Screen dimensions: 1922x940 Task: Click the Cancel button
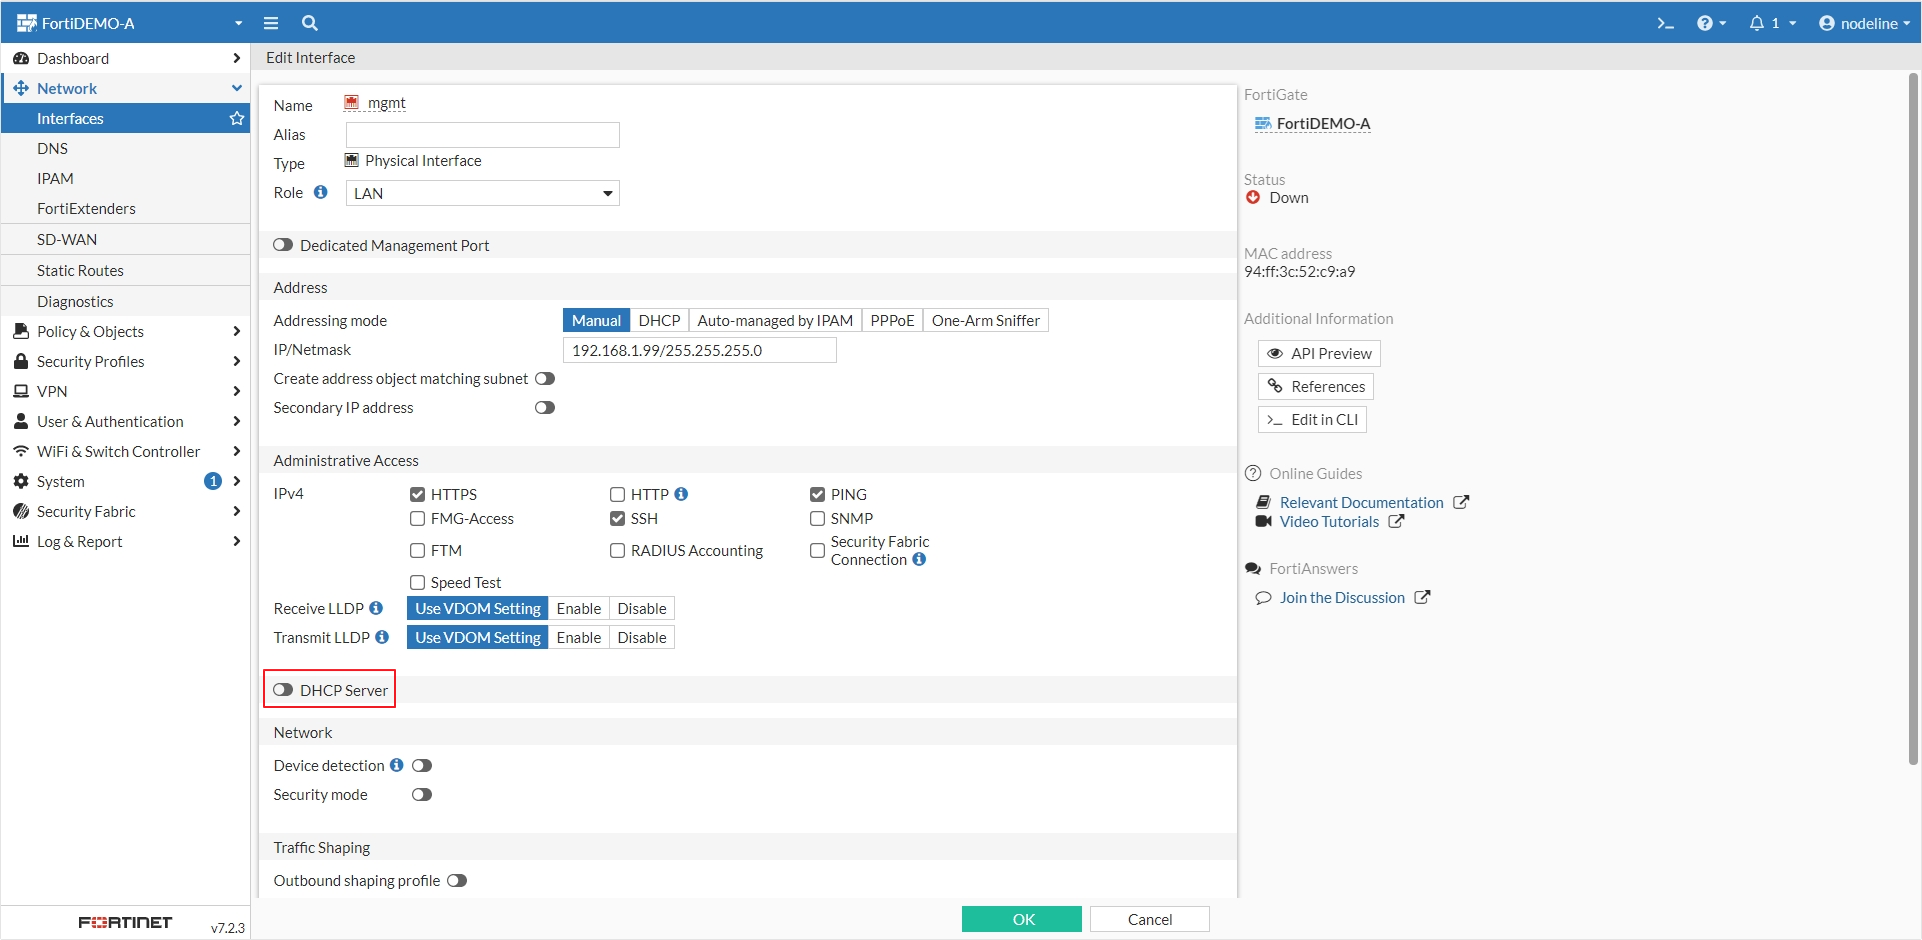click(x=1150, y=919)
